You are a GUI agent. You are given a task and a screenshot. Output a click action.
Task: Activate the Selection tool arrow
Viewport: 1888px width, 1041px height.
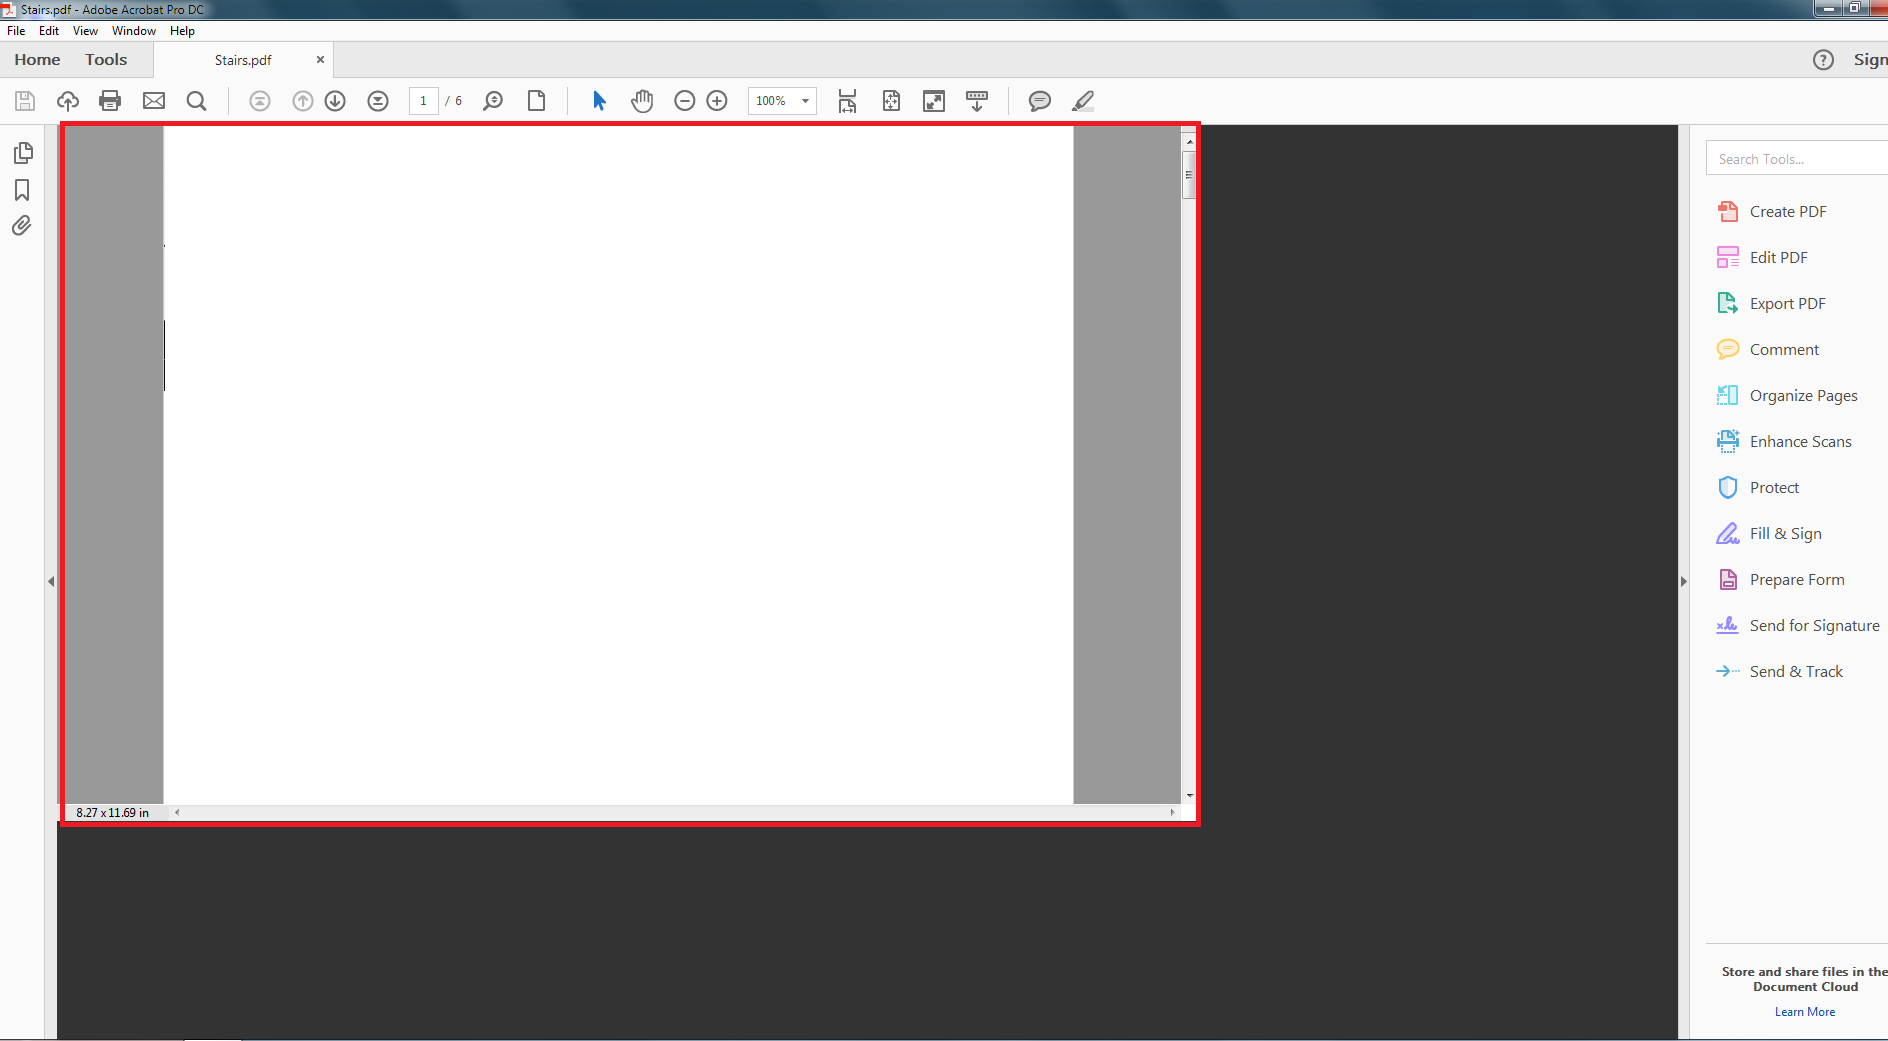(x=598, y=100)
